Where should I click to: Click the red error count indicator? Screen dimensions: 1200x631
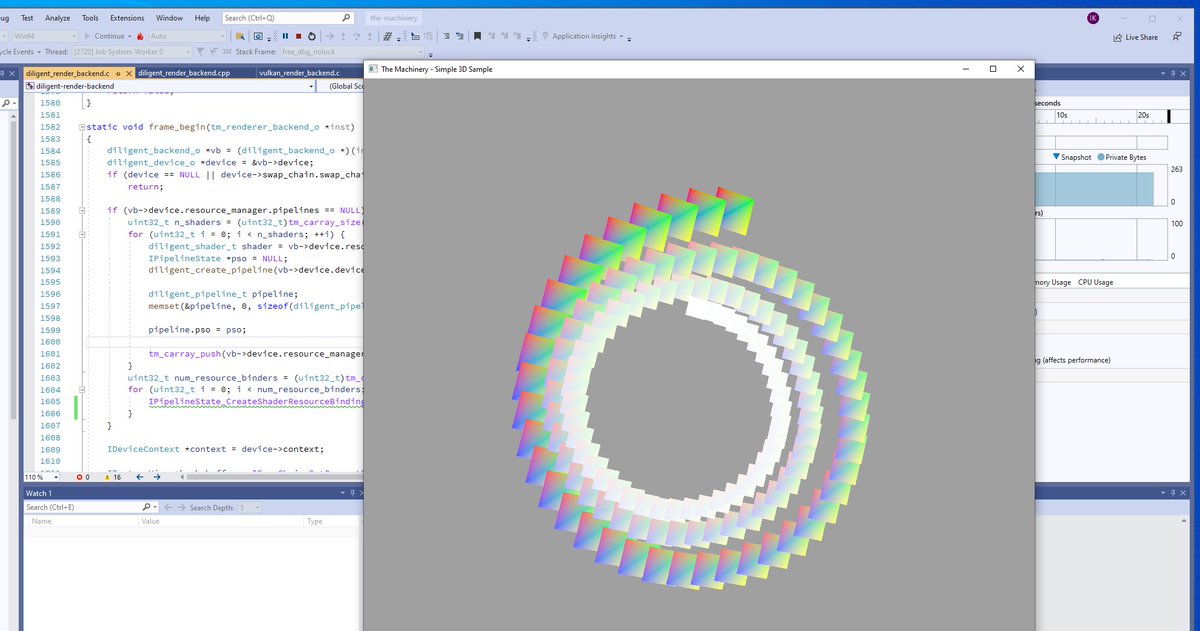click(x=83, y=477)
